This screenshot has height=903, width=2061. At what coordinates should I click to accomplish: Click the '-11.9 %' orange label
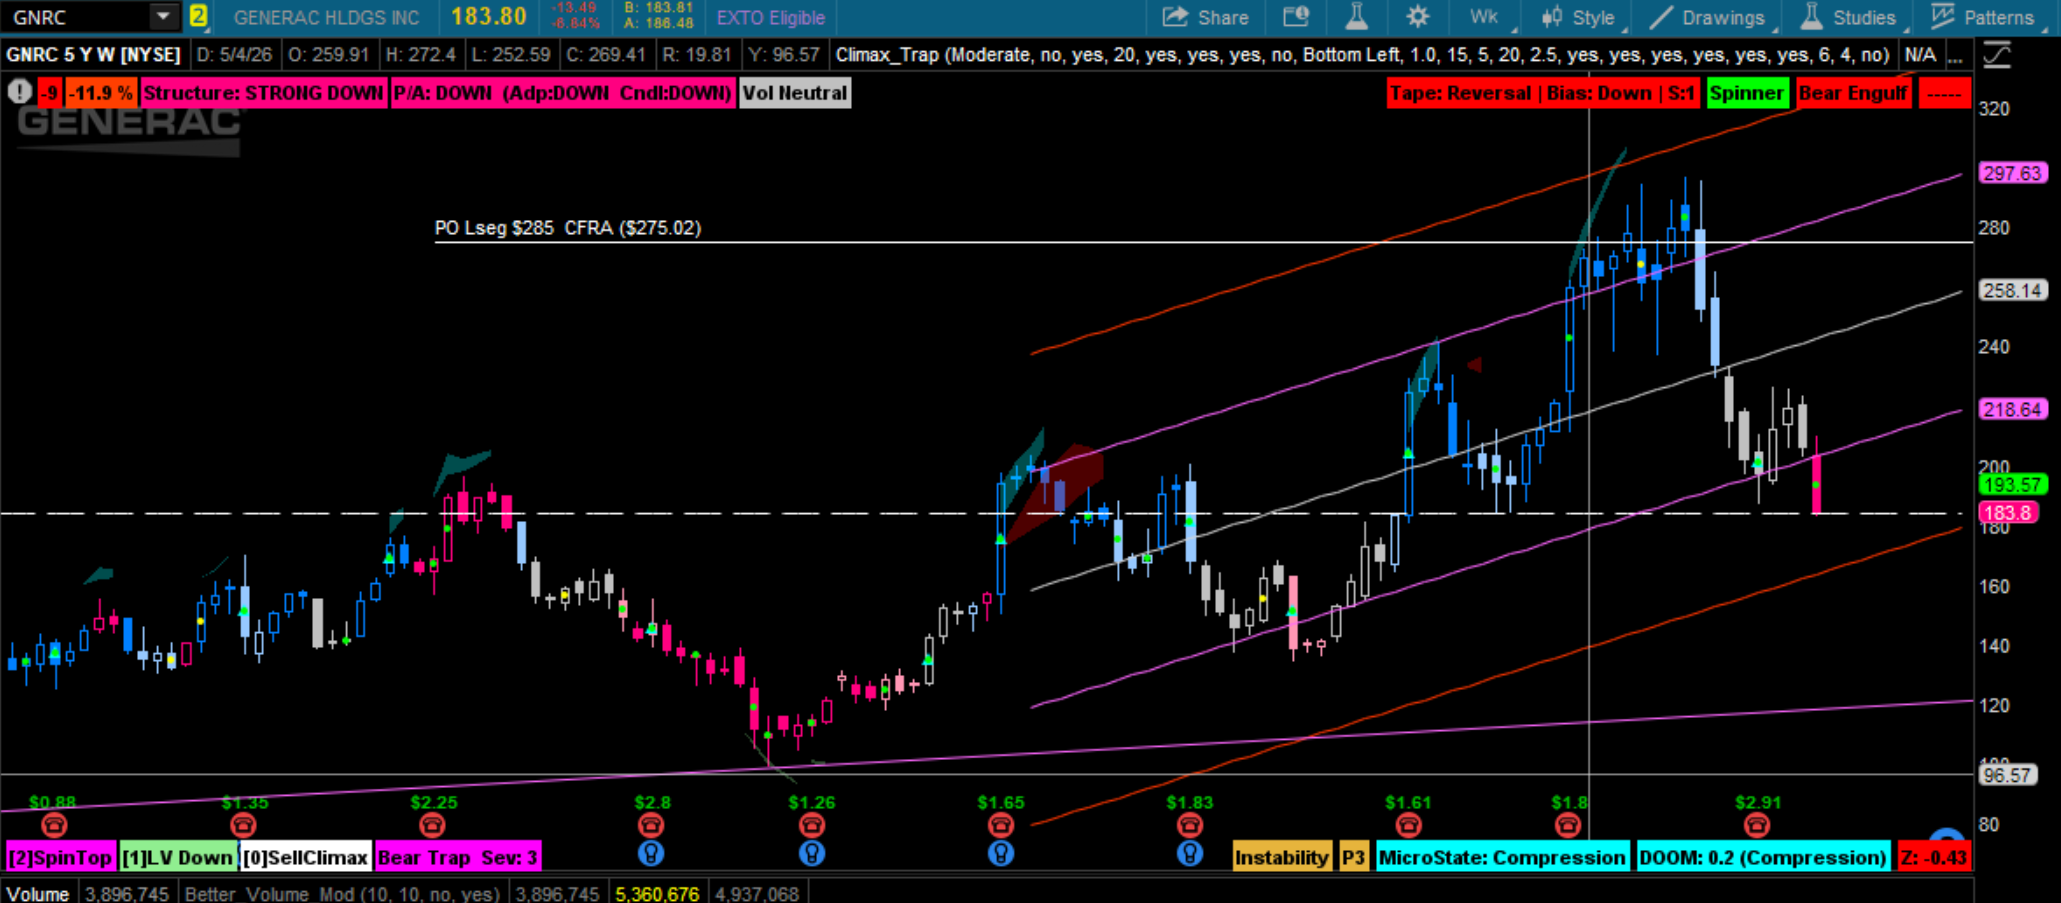[x=102, y=93]
